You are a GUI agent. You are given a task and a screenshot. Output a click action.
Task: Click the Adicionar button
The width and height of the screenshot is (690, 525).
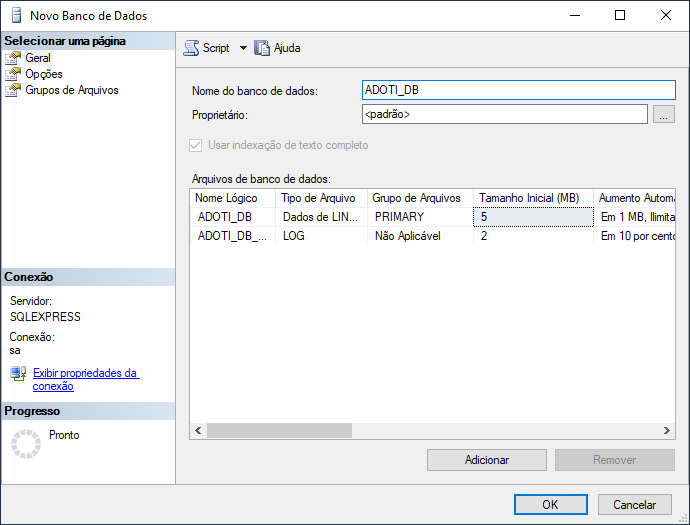click(x=487, y=460)
